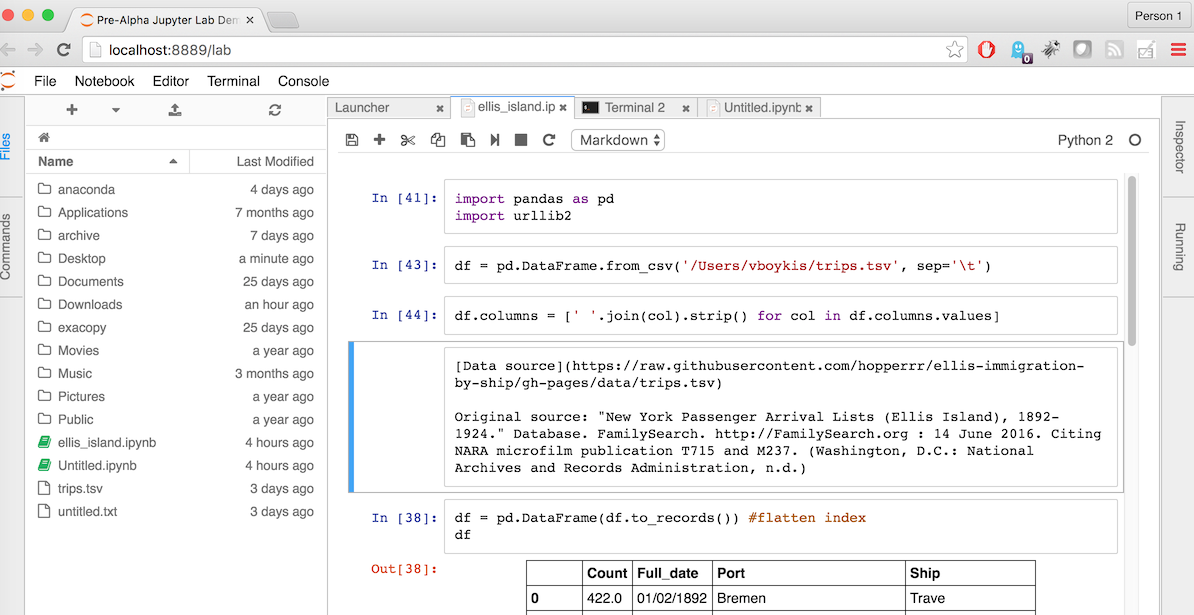The width and height of the screenshot is (1194, 615).
Task: Click the Python 2 kernel name
Action: 1085,140
